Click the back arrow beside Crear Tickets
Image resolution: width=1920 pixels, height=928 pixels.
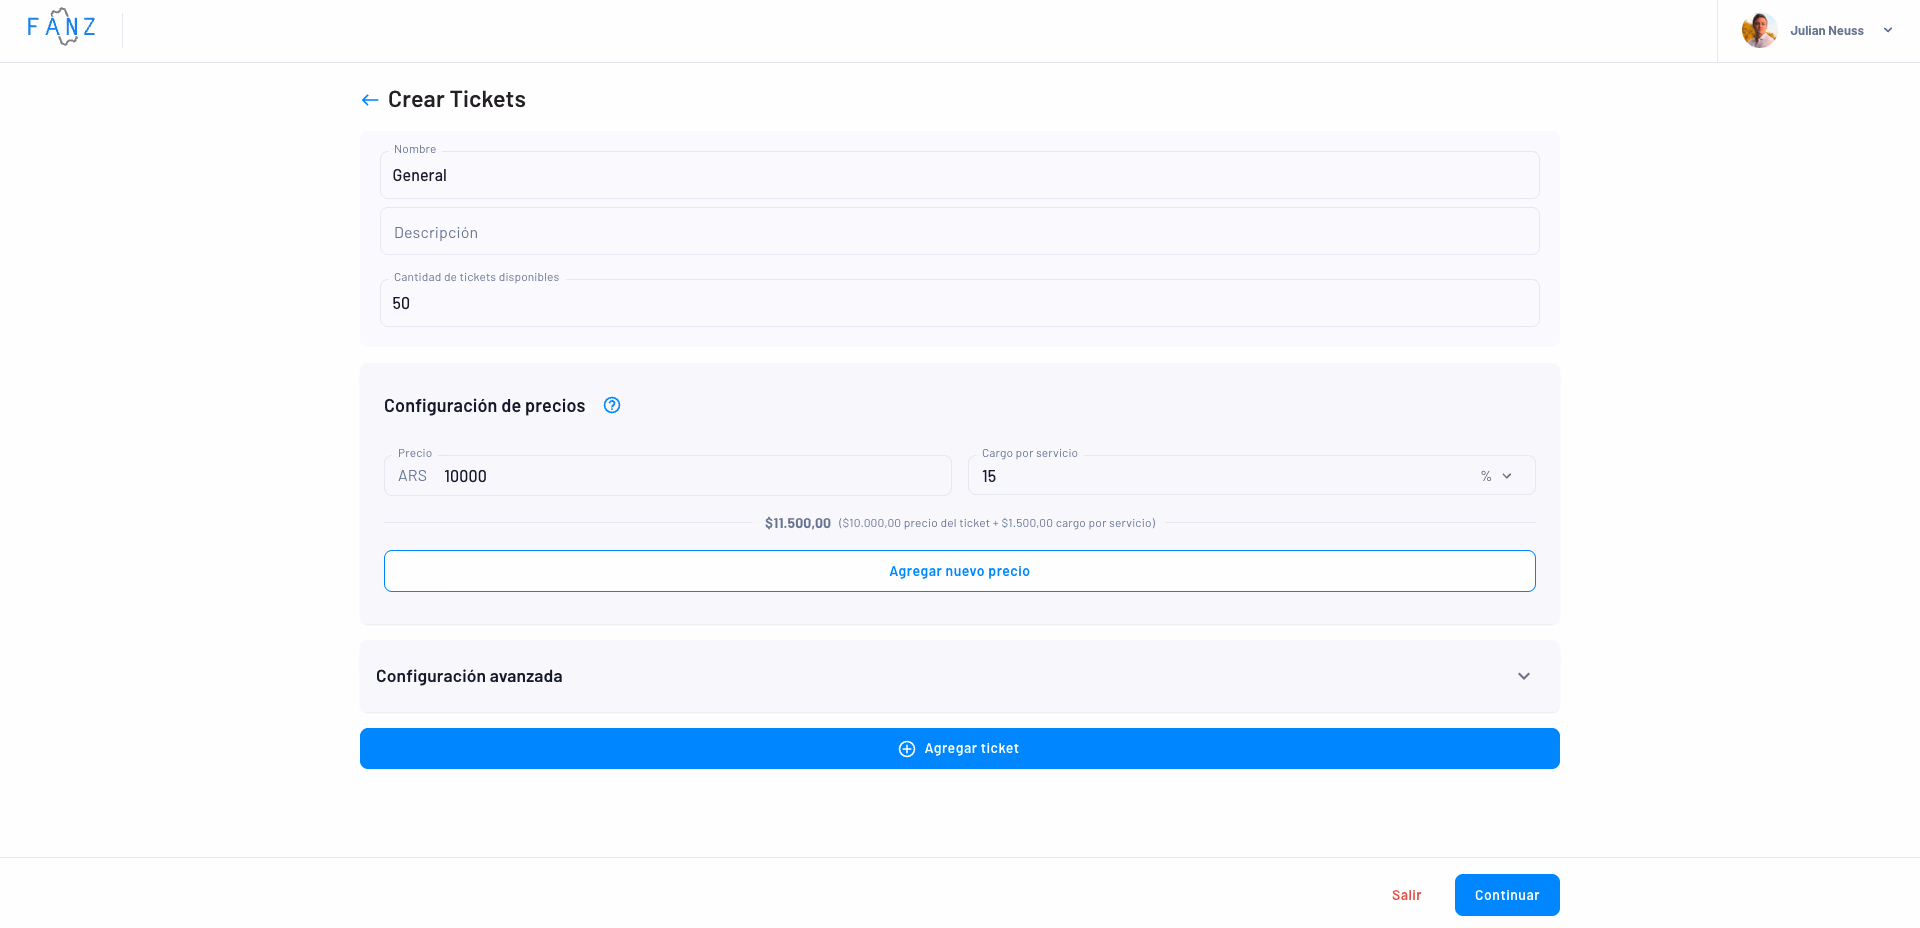[x=370, y=100]
